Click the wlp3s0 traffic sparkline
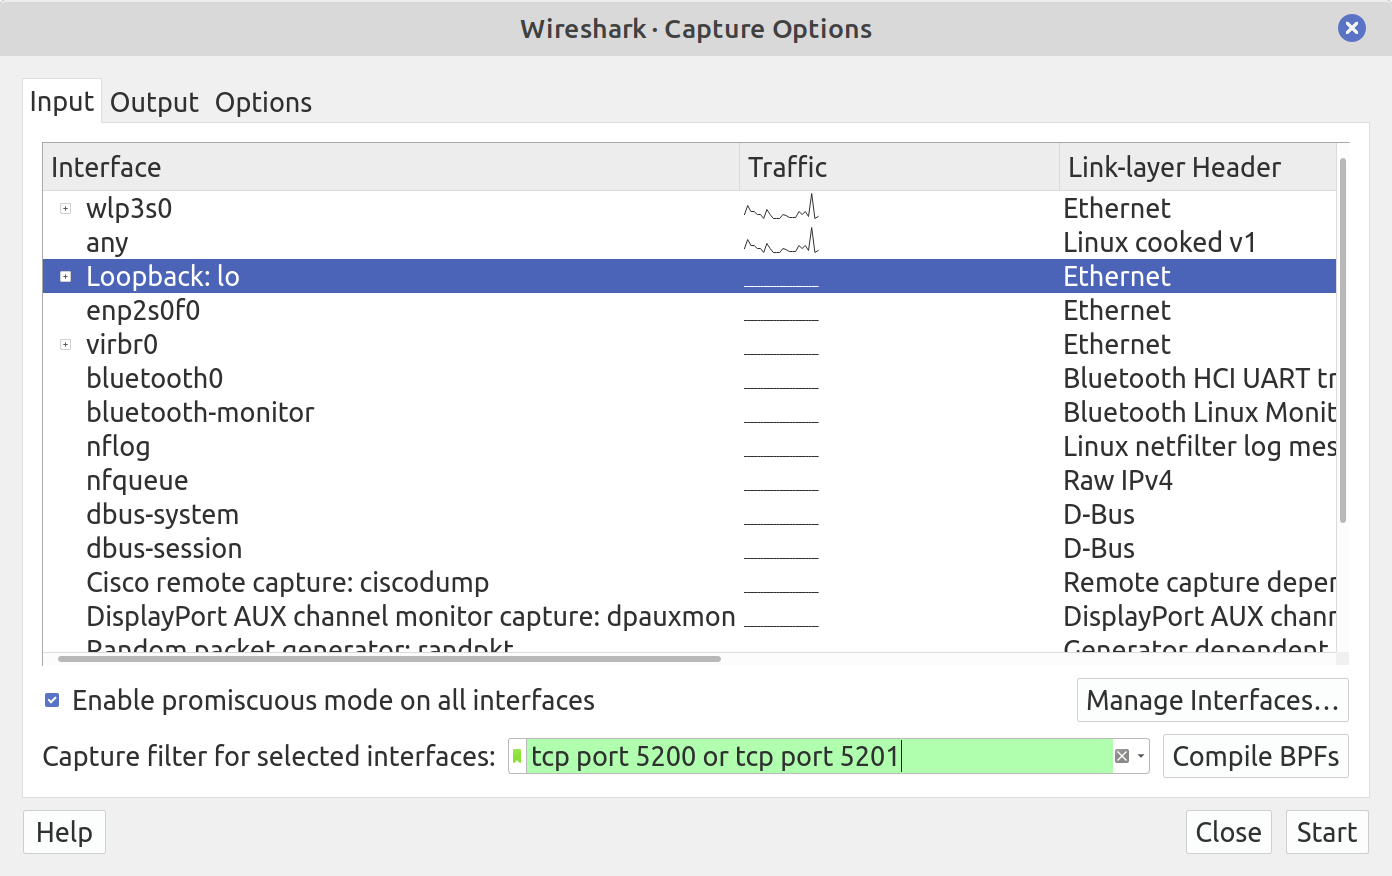 tap(781, 208)
